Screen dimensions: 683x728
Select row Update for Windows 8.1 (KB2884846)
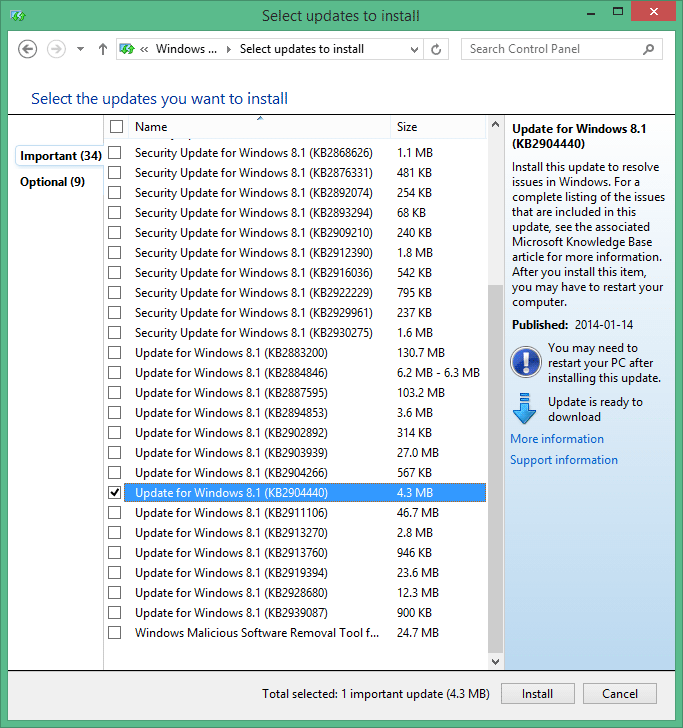[305, 373]
